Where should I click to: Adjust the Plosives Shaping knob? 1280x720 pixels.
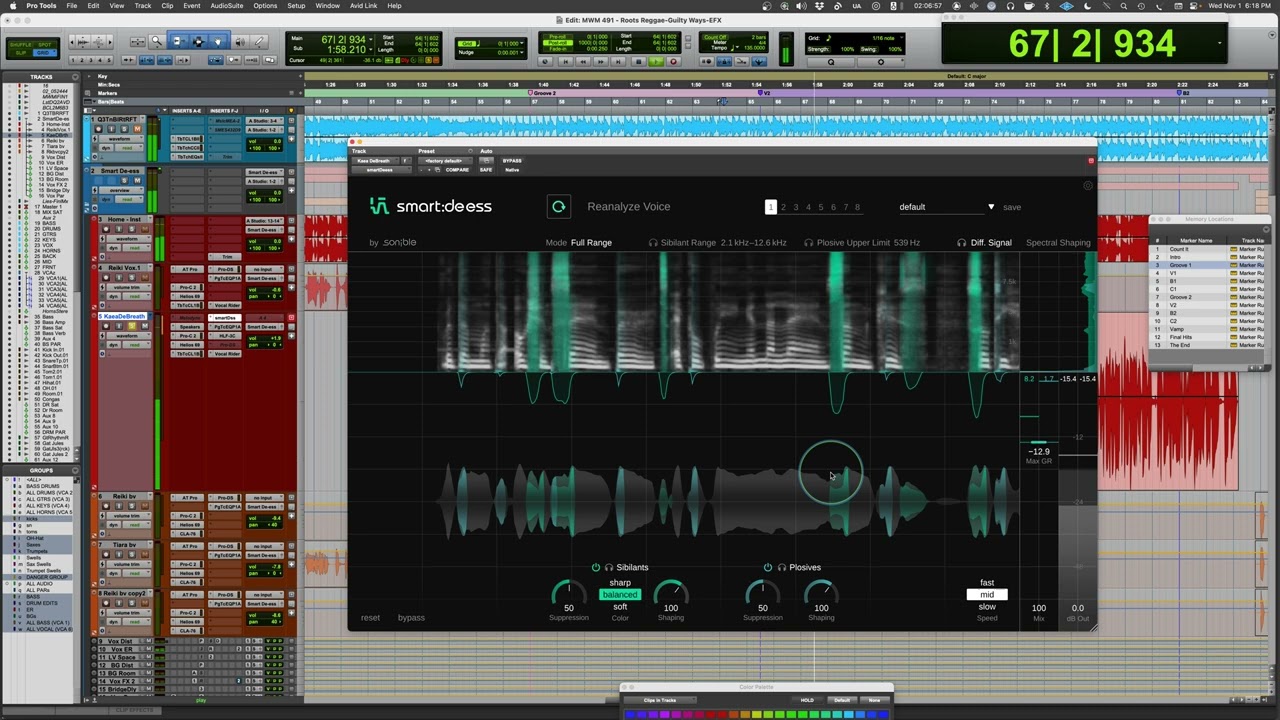pyautogui.click(x=821, y=594)
